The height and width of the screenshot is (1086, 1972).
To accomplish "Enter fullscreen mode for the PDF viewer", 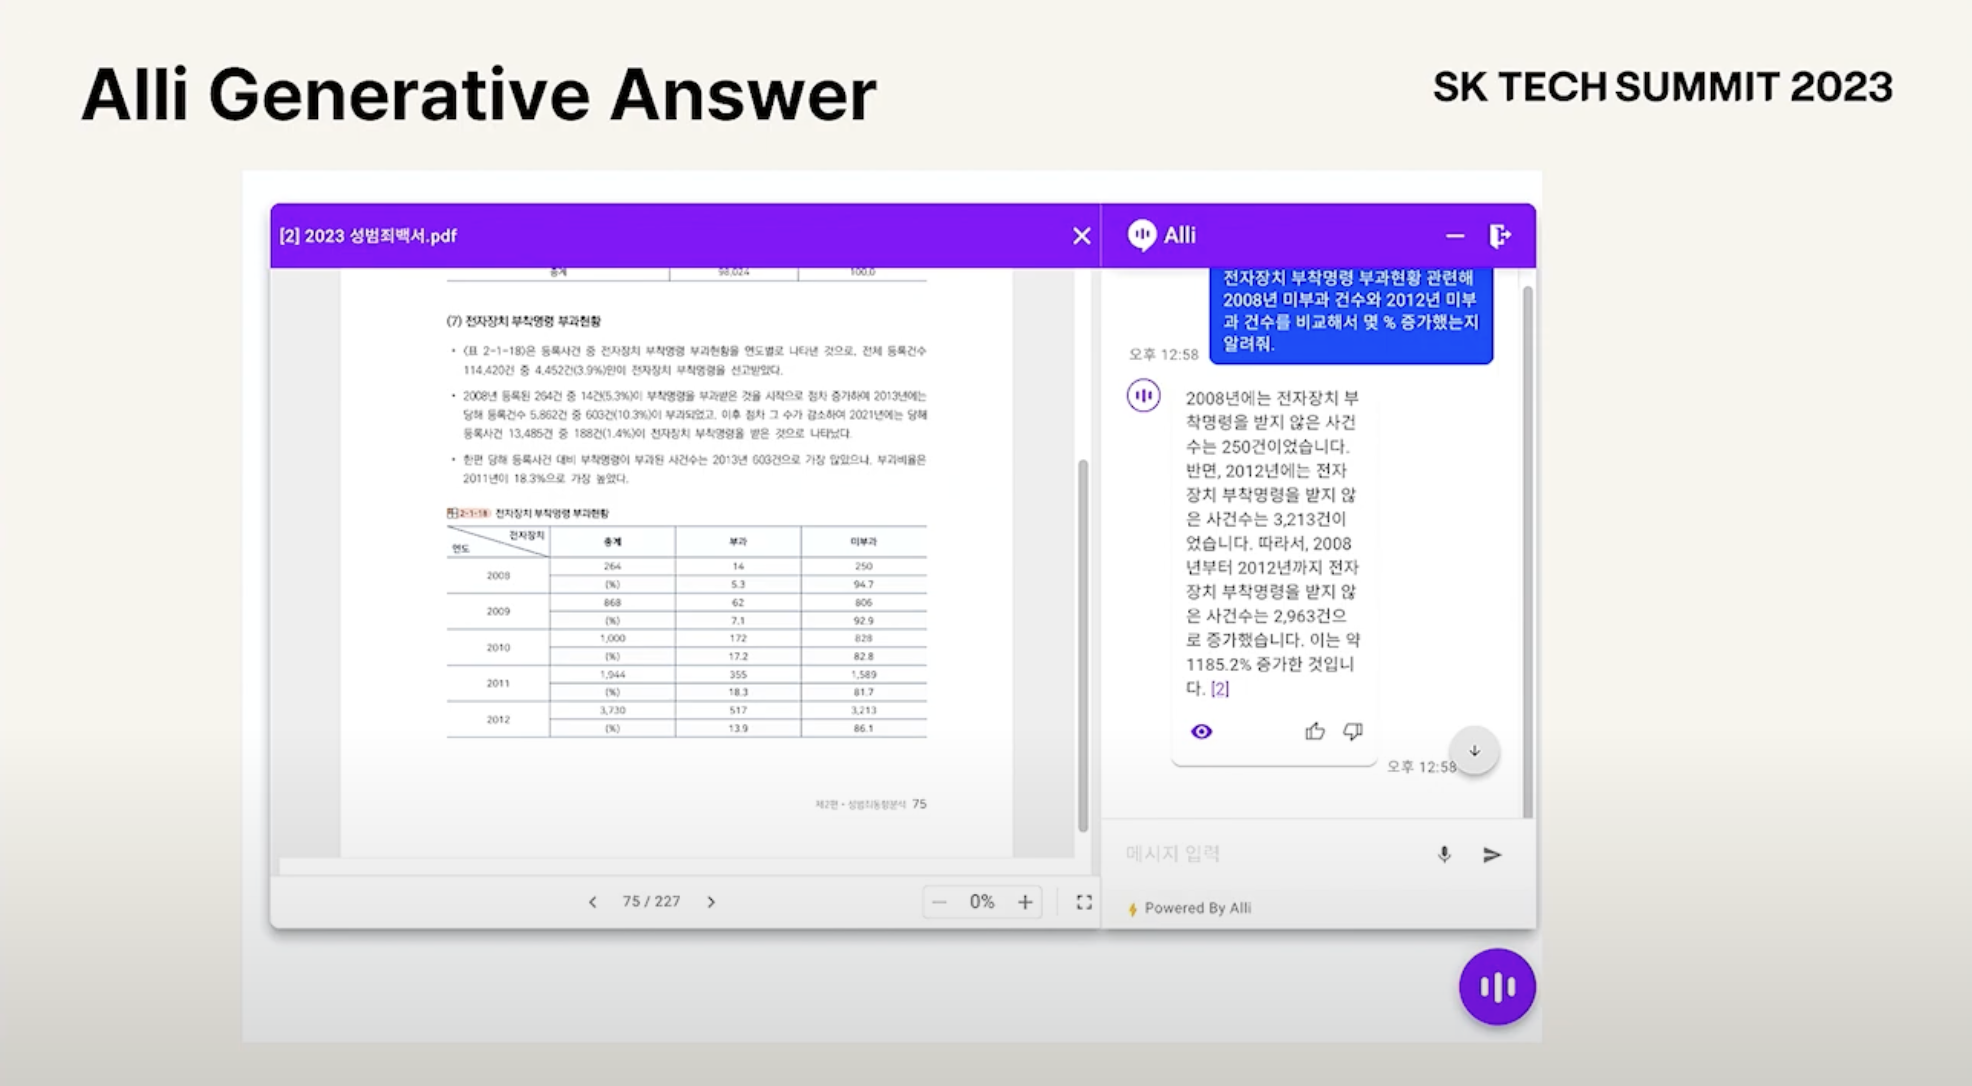I will point(1084,902).
